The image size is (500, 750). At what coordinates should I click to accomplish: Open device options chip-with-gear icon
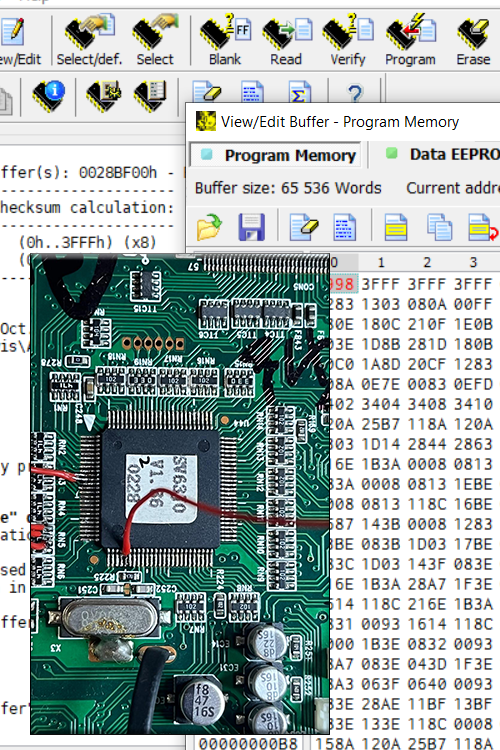[103, 96]
